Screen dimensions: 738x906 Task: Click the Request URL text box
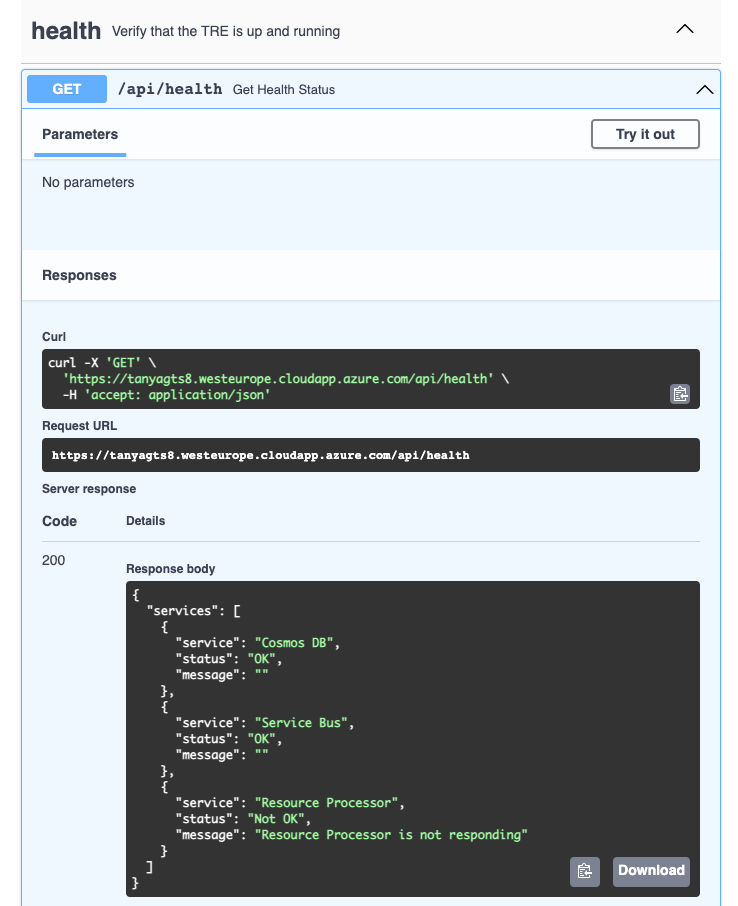[x=260, y=455]
